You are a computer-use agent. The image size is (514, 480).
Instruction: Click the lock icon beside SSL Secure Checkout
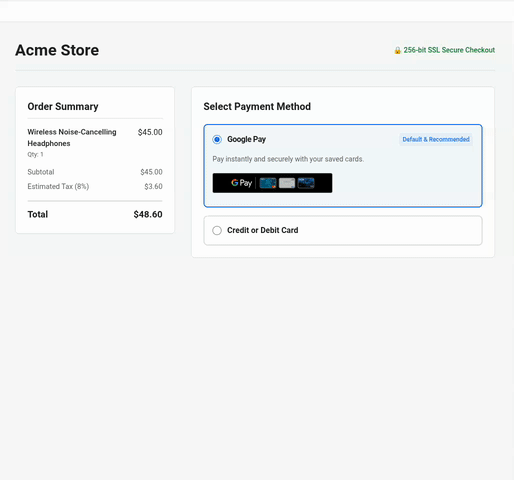[x=397, y=50]
